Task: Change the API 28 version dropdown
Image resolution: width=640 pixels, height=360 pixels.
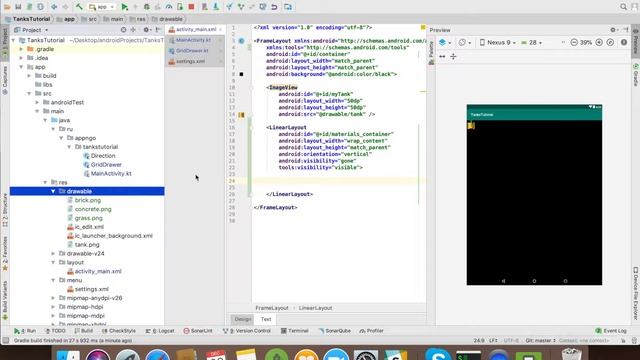Action: (x=532, y=42)
